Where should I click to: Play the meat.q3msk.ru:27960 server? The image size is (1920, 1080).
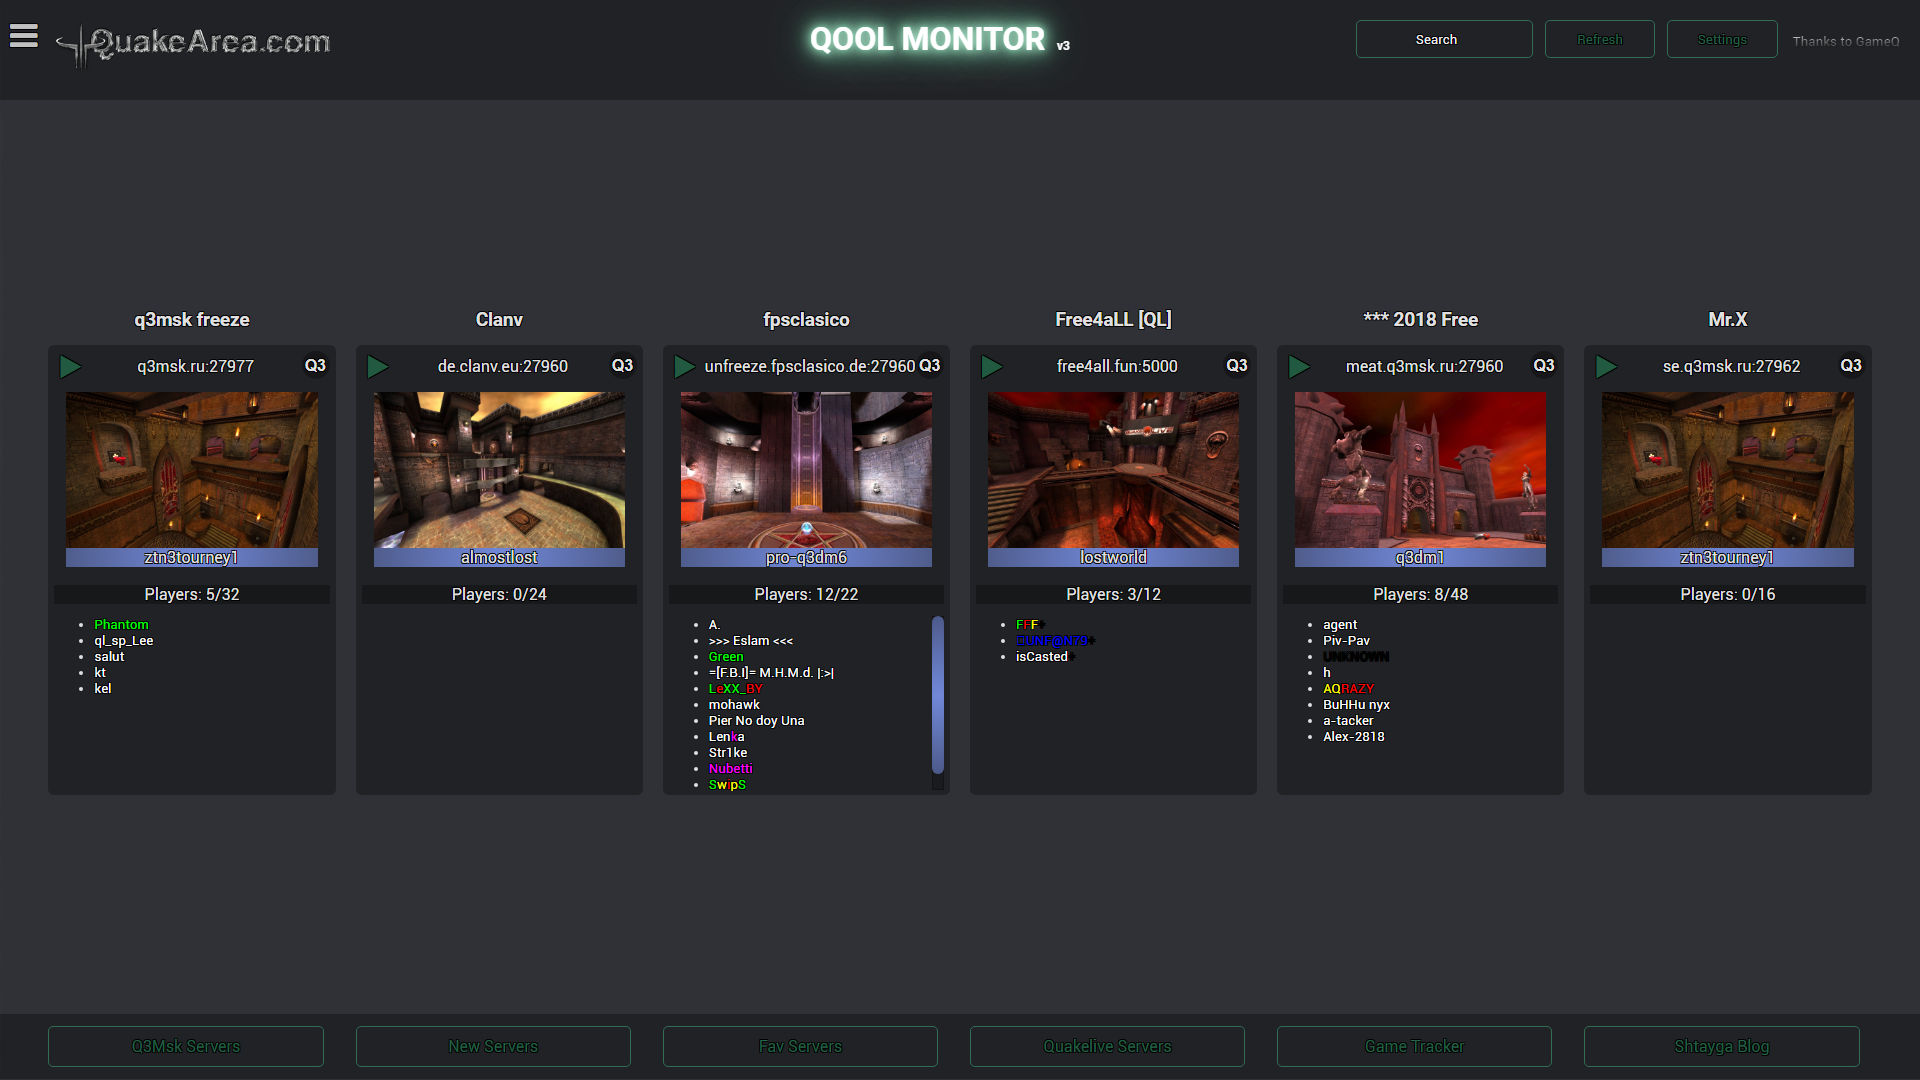pos(1298,367)
